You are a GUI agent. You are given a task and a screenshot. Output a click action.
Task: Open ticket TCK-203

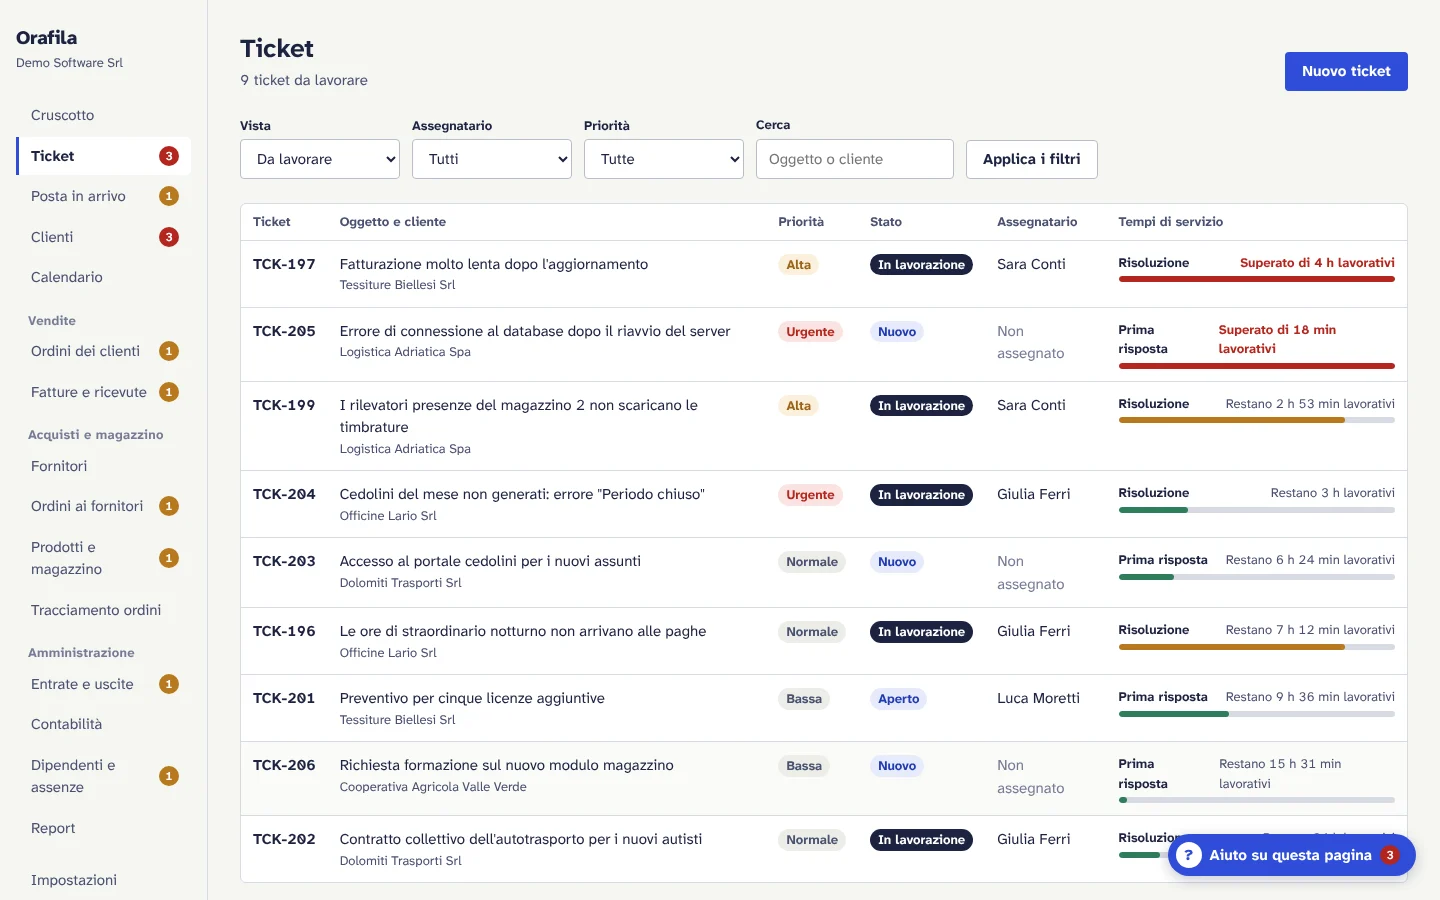[284, 561]
